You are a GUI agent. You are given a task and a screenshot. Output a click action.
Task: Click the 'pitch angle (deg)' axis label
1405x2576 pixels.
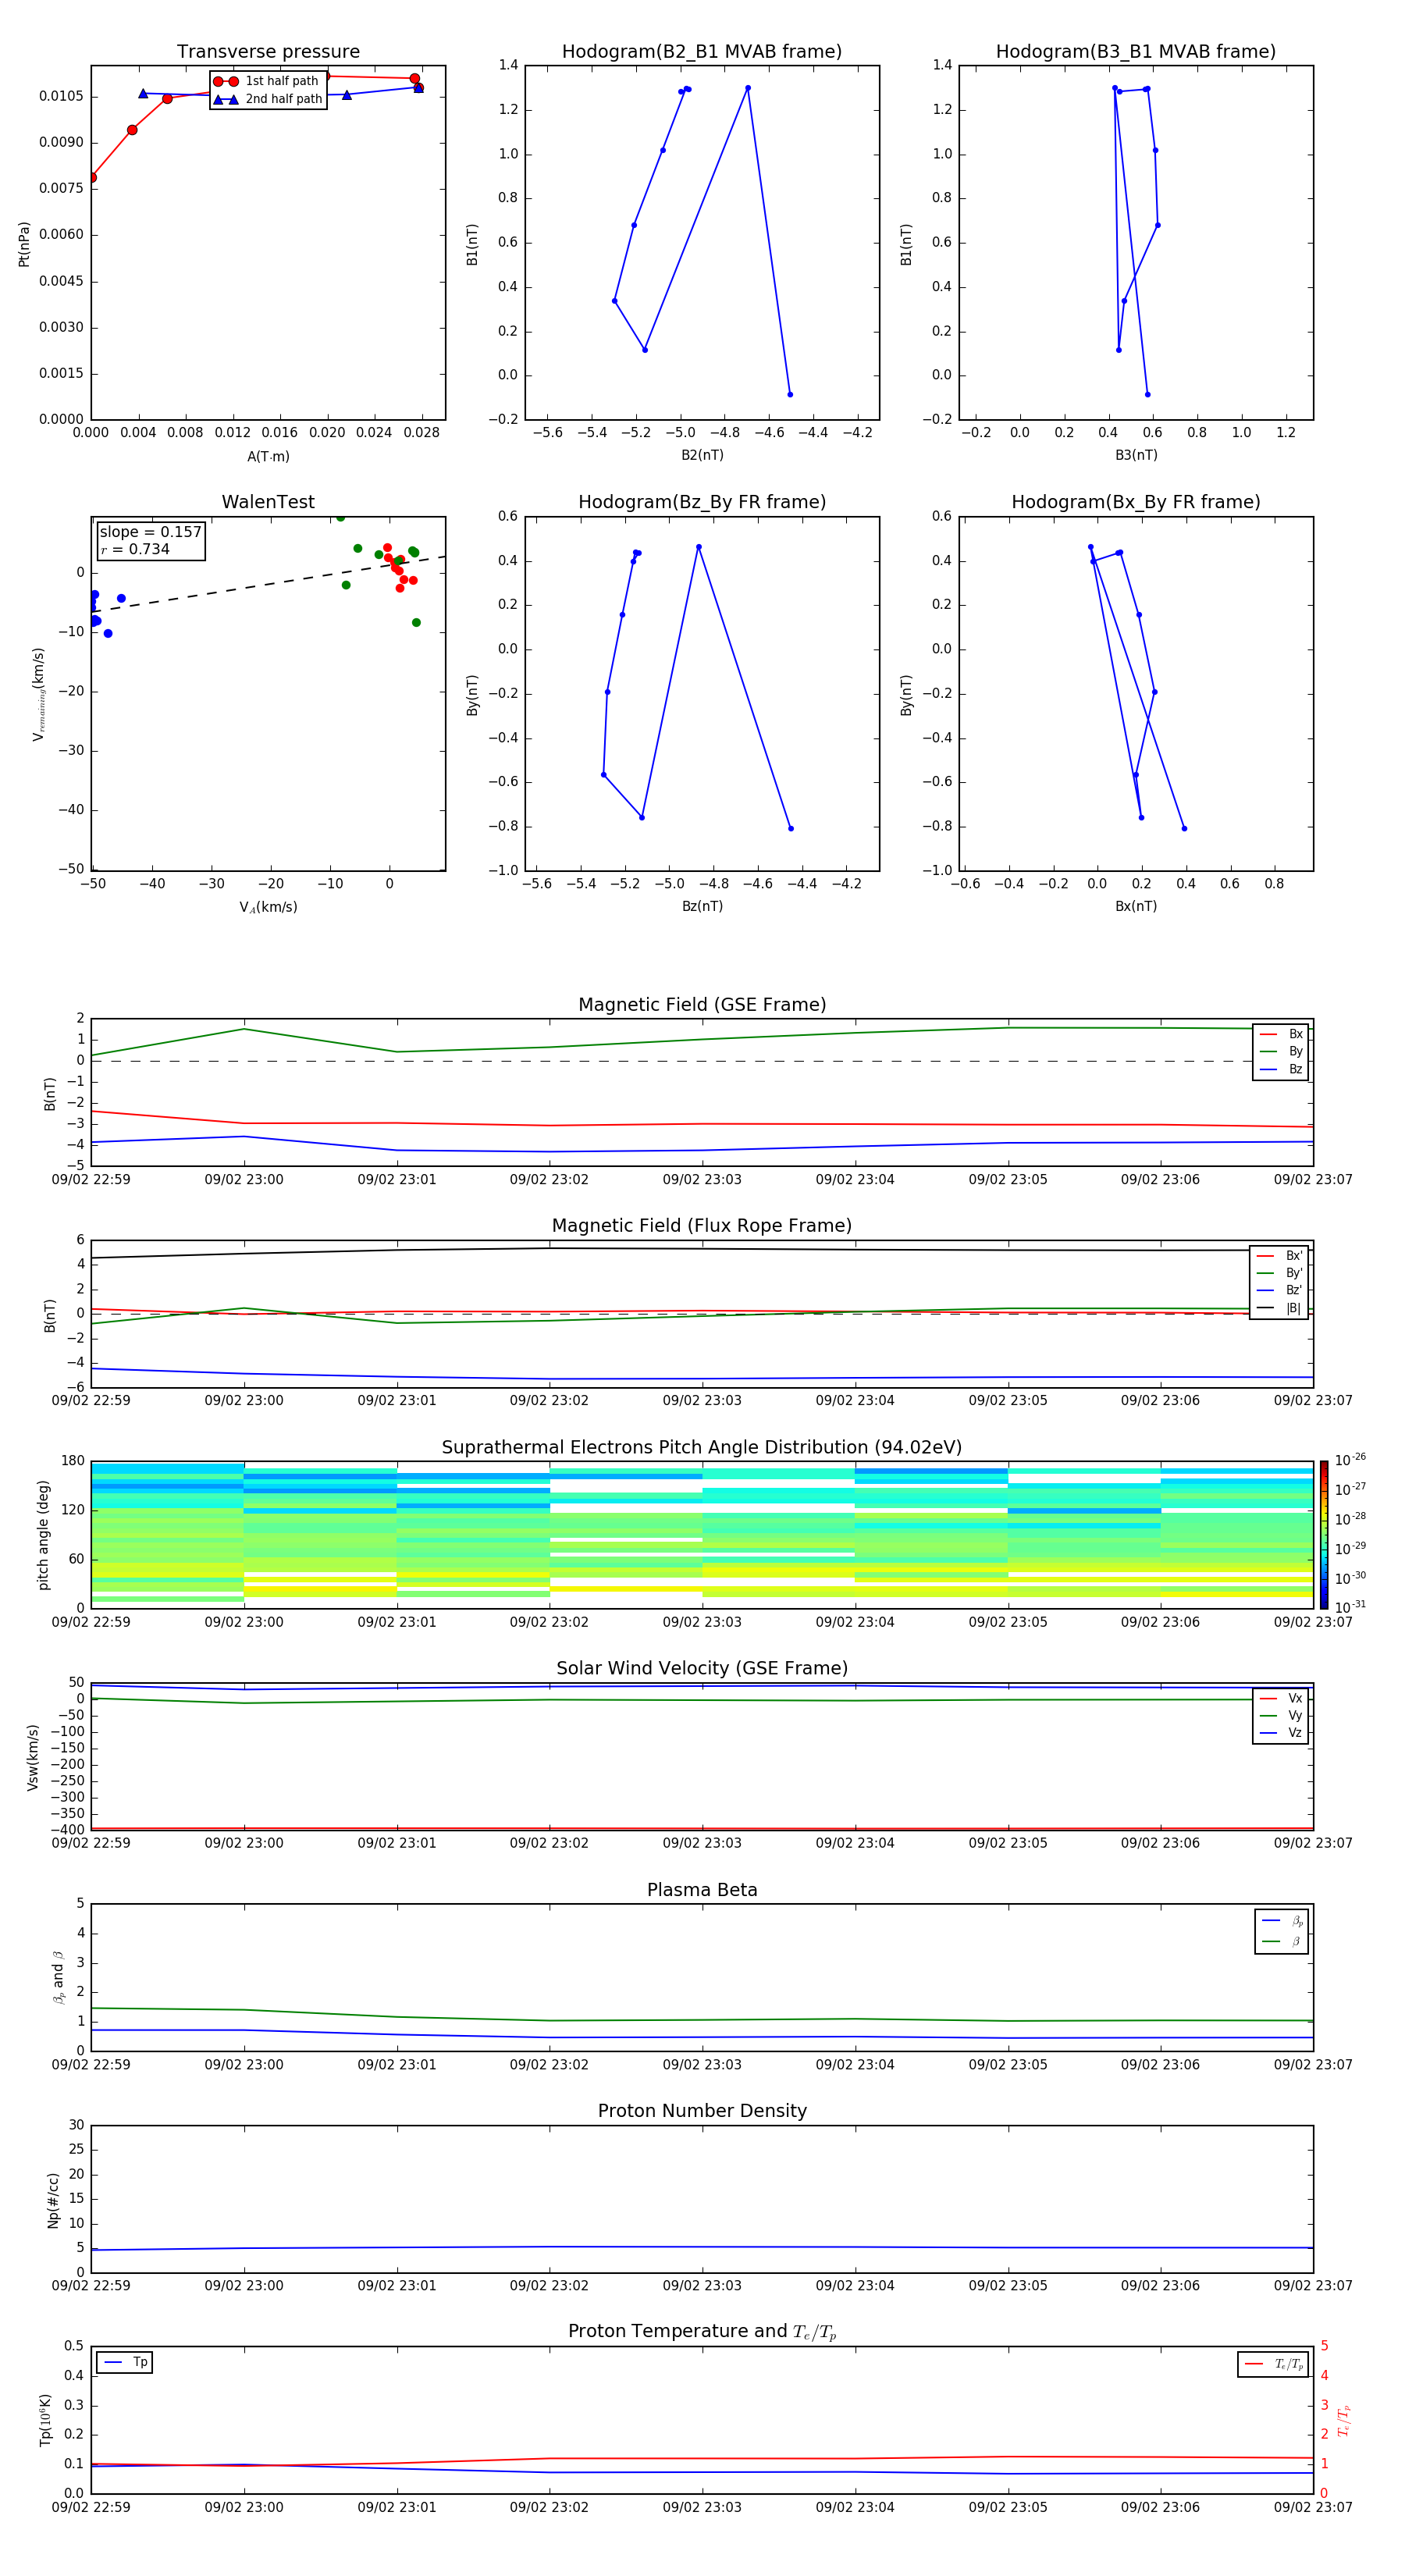pos(43,1535)
